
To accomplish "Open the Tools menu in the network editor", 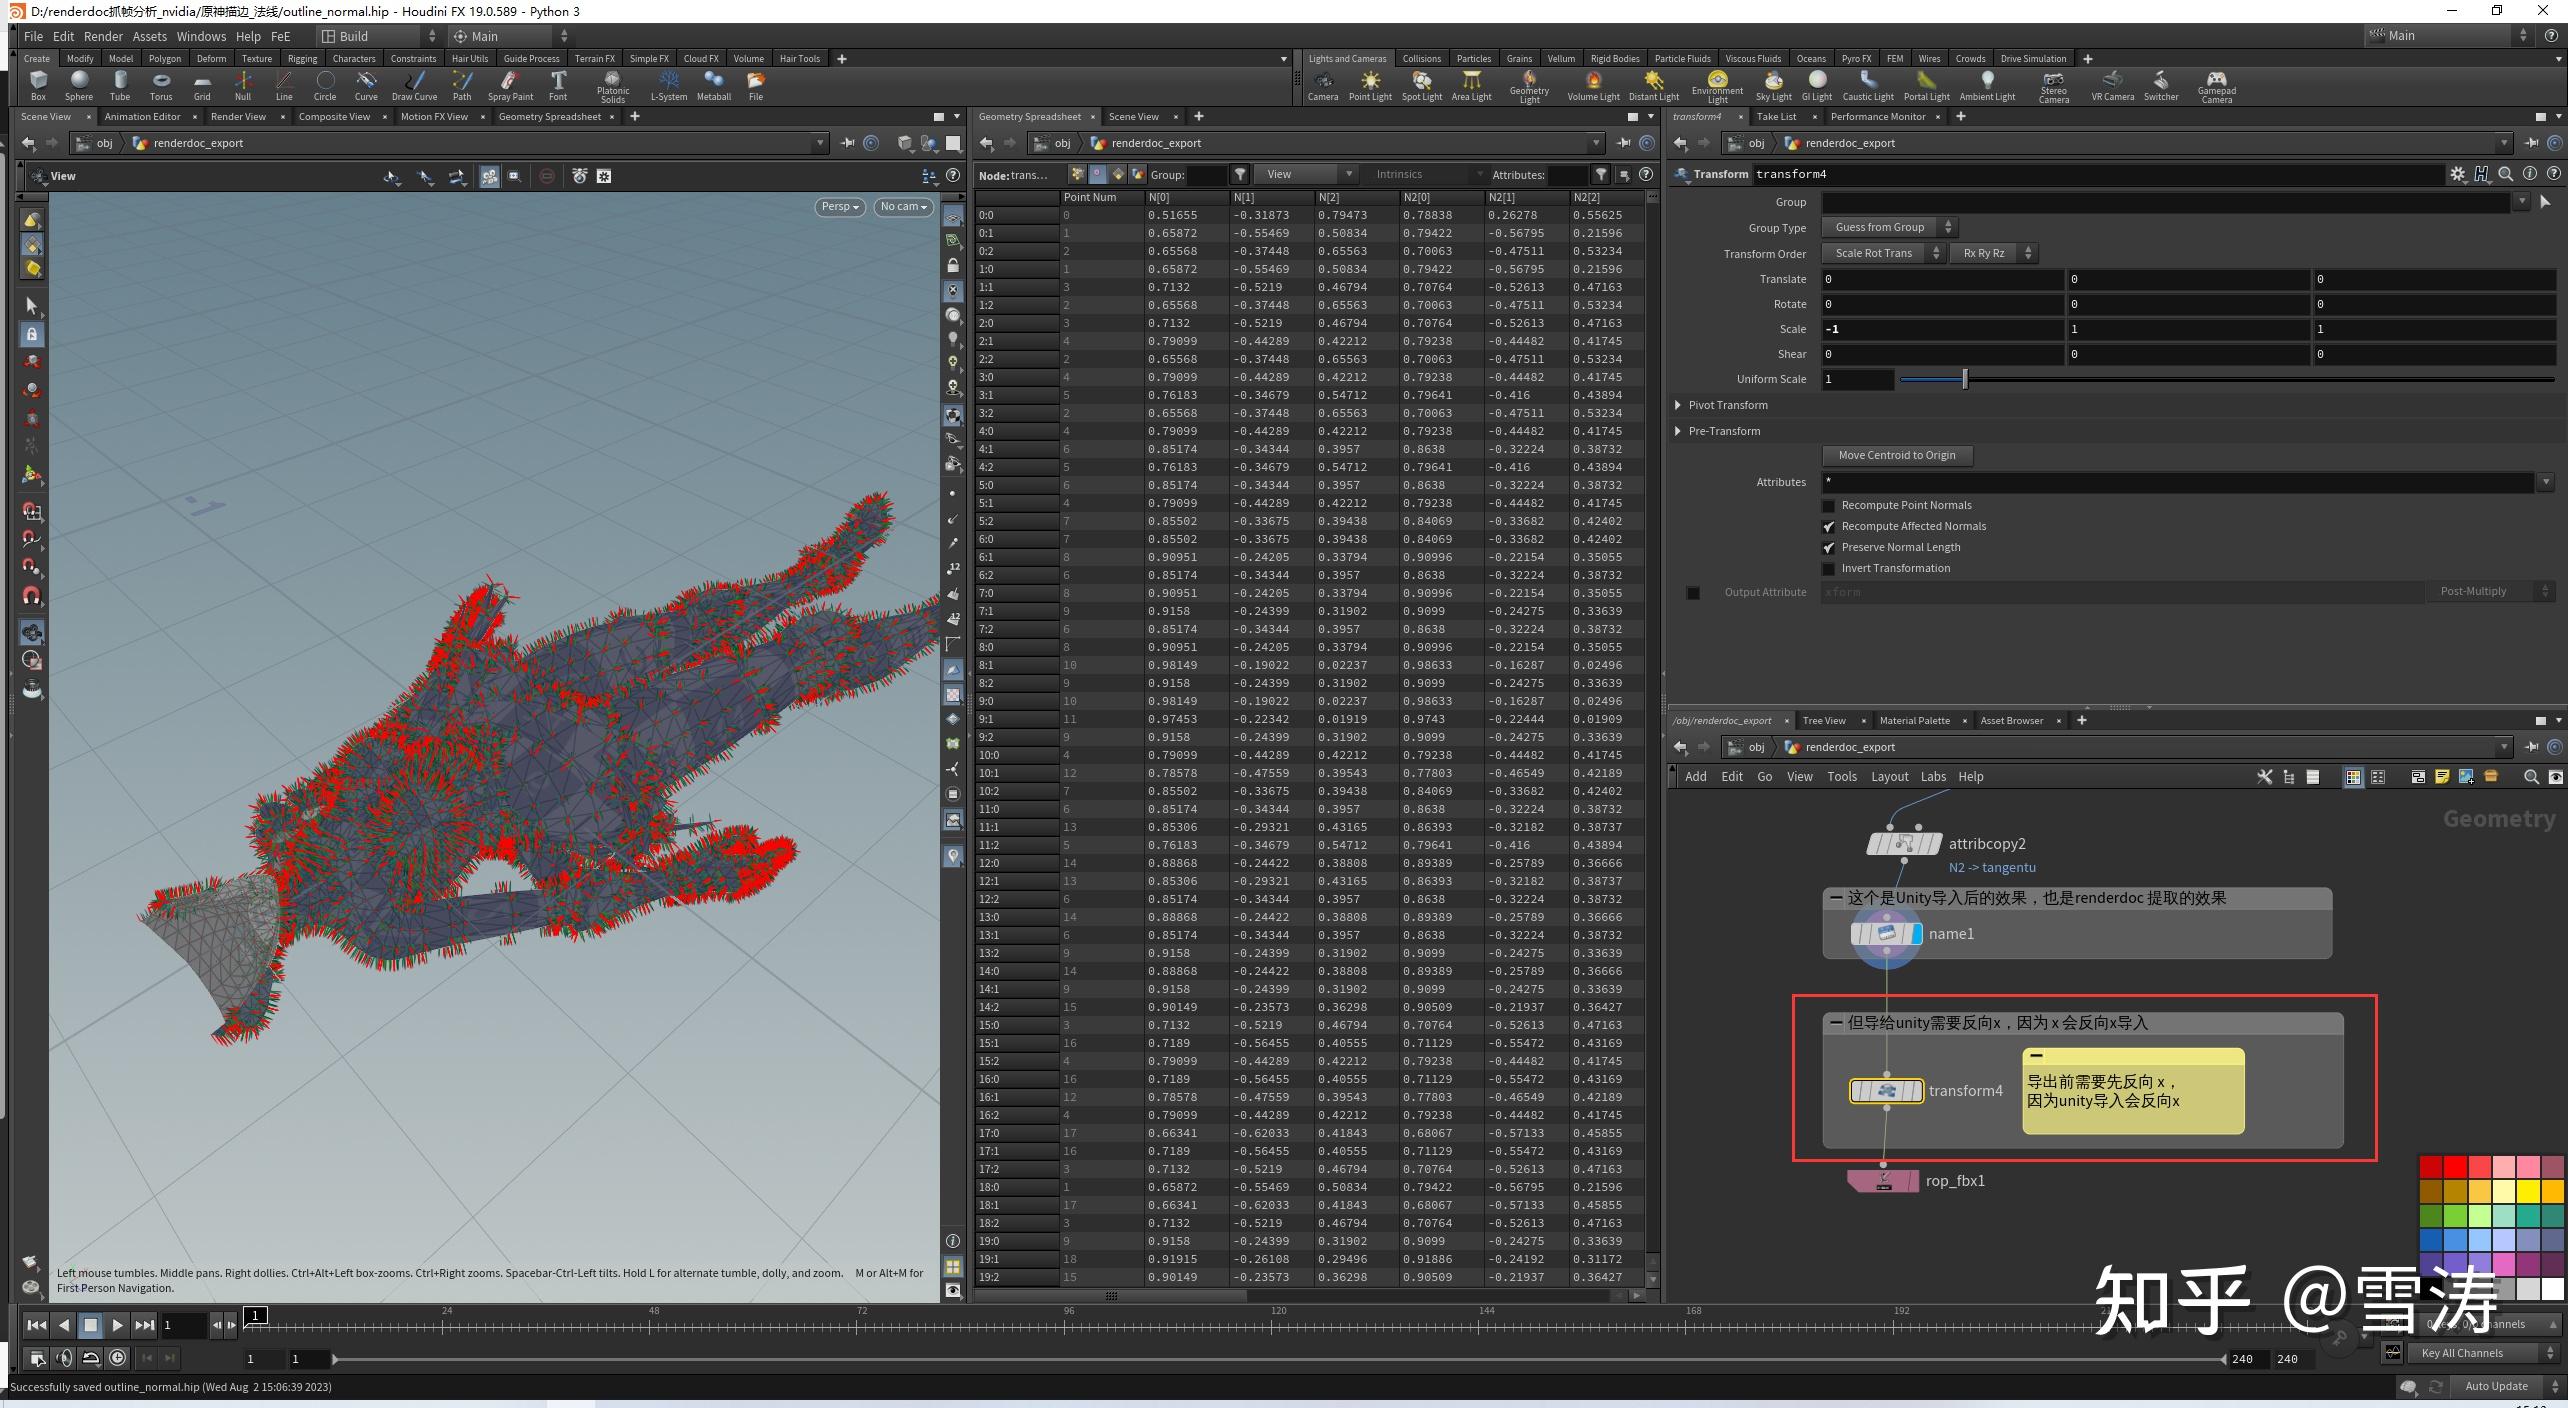I will (1842, 776).
